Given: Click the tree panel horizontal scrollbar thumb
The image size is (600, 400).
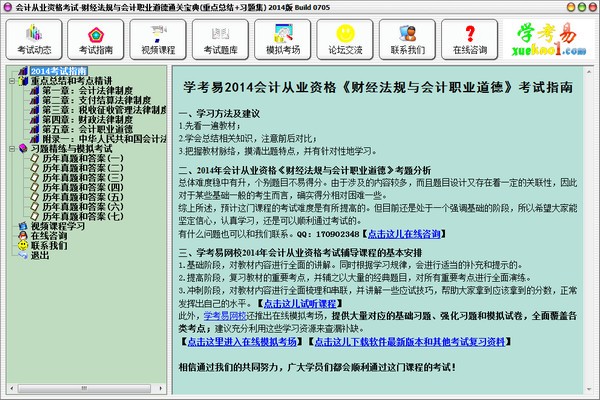Looking at the screenshot, I should tap(84, 389).
